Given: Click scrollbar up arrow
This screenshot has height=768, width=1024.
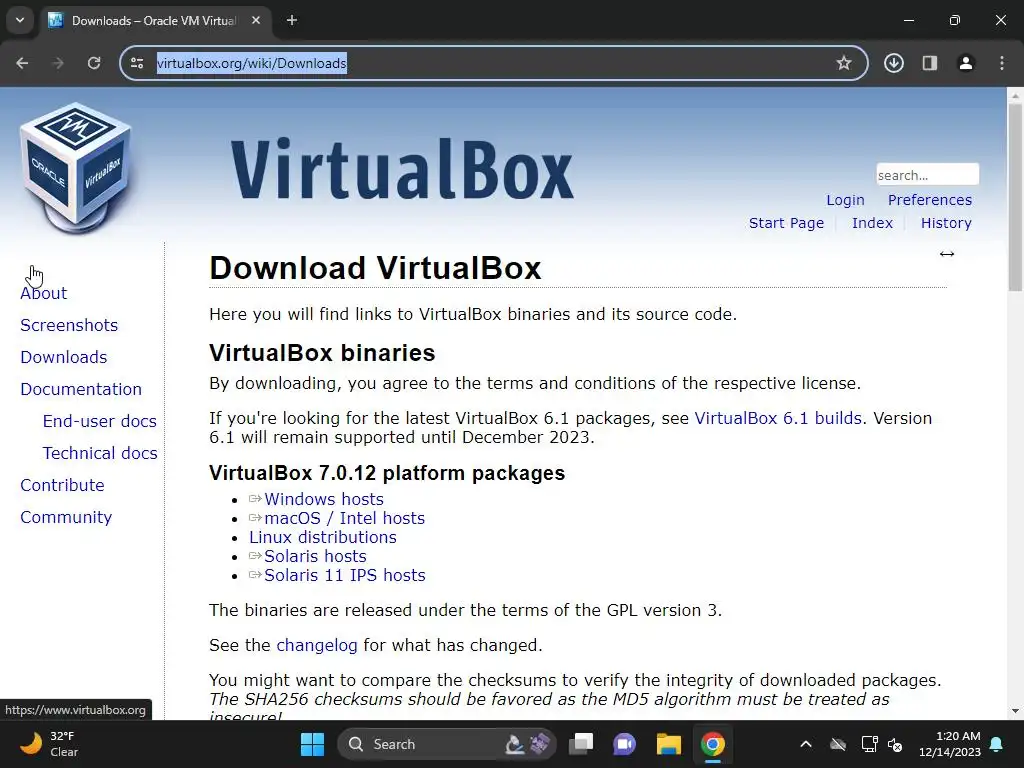Looking at the screenshot, I should [1015, 95].
